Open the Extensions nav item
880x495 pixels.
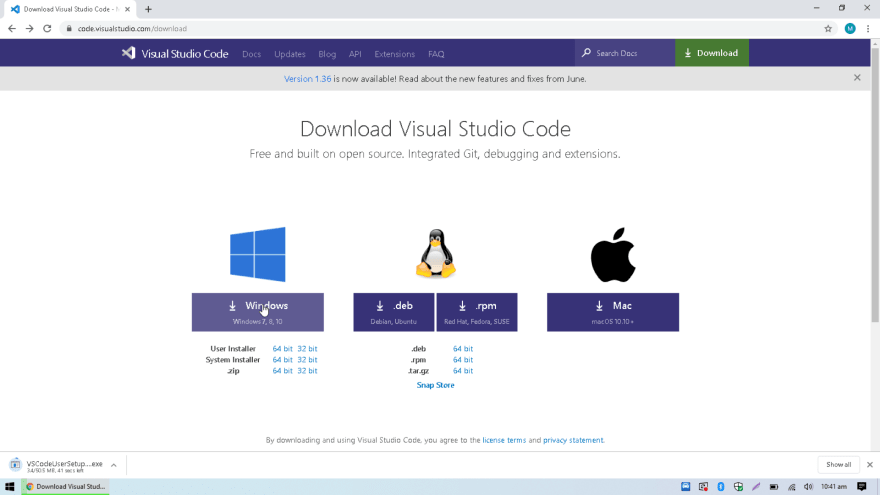395,54
